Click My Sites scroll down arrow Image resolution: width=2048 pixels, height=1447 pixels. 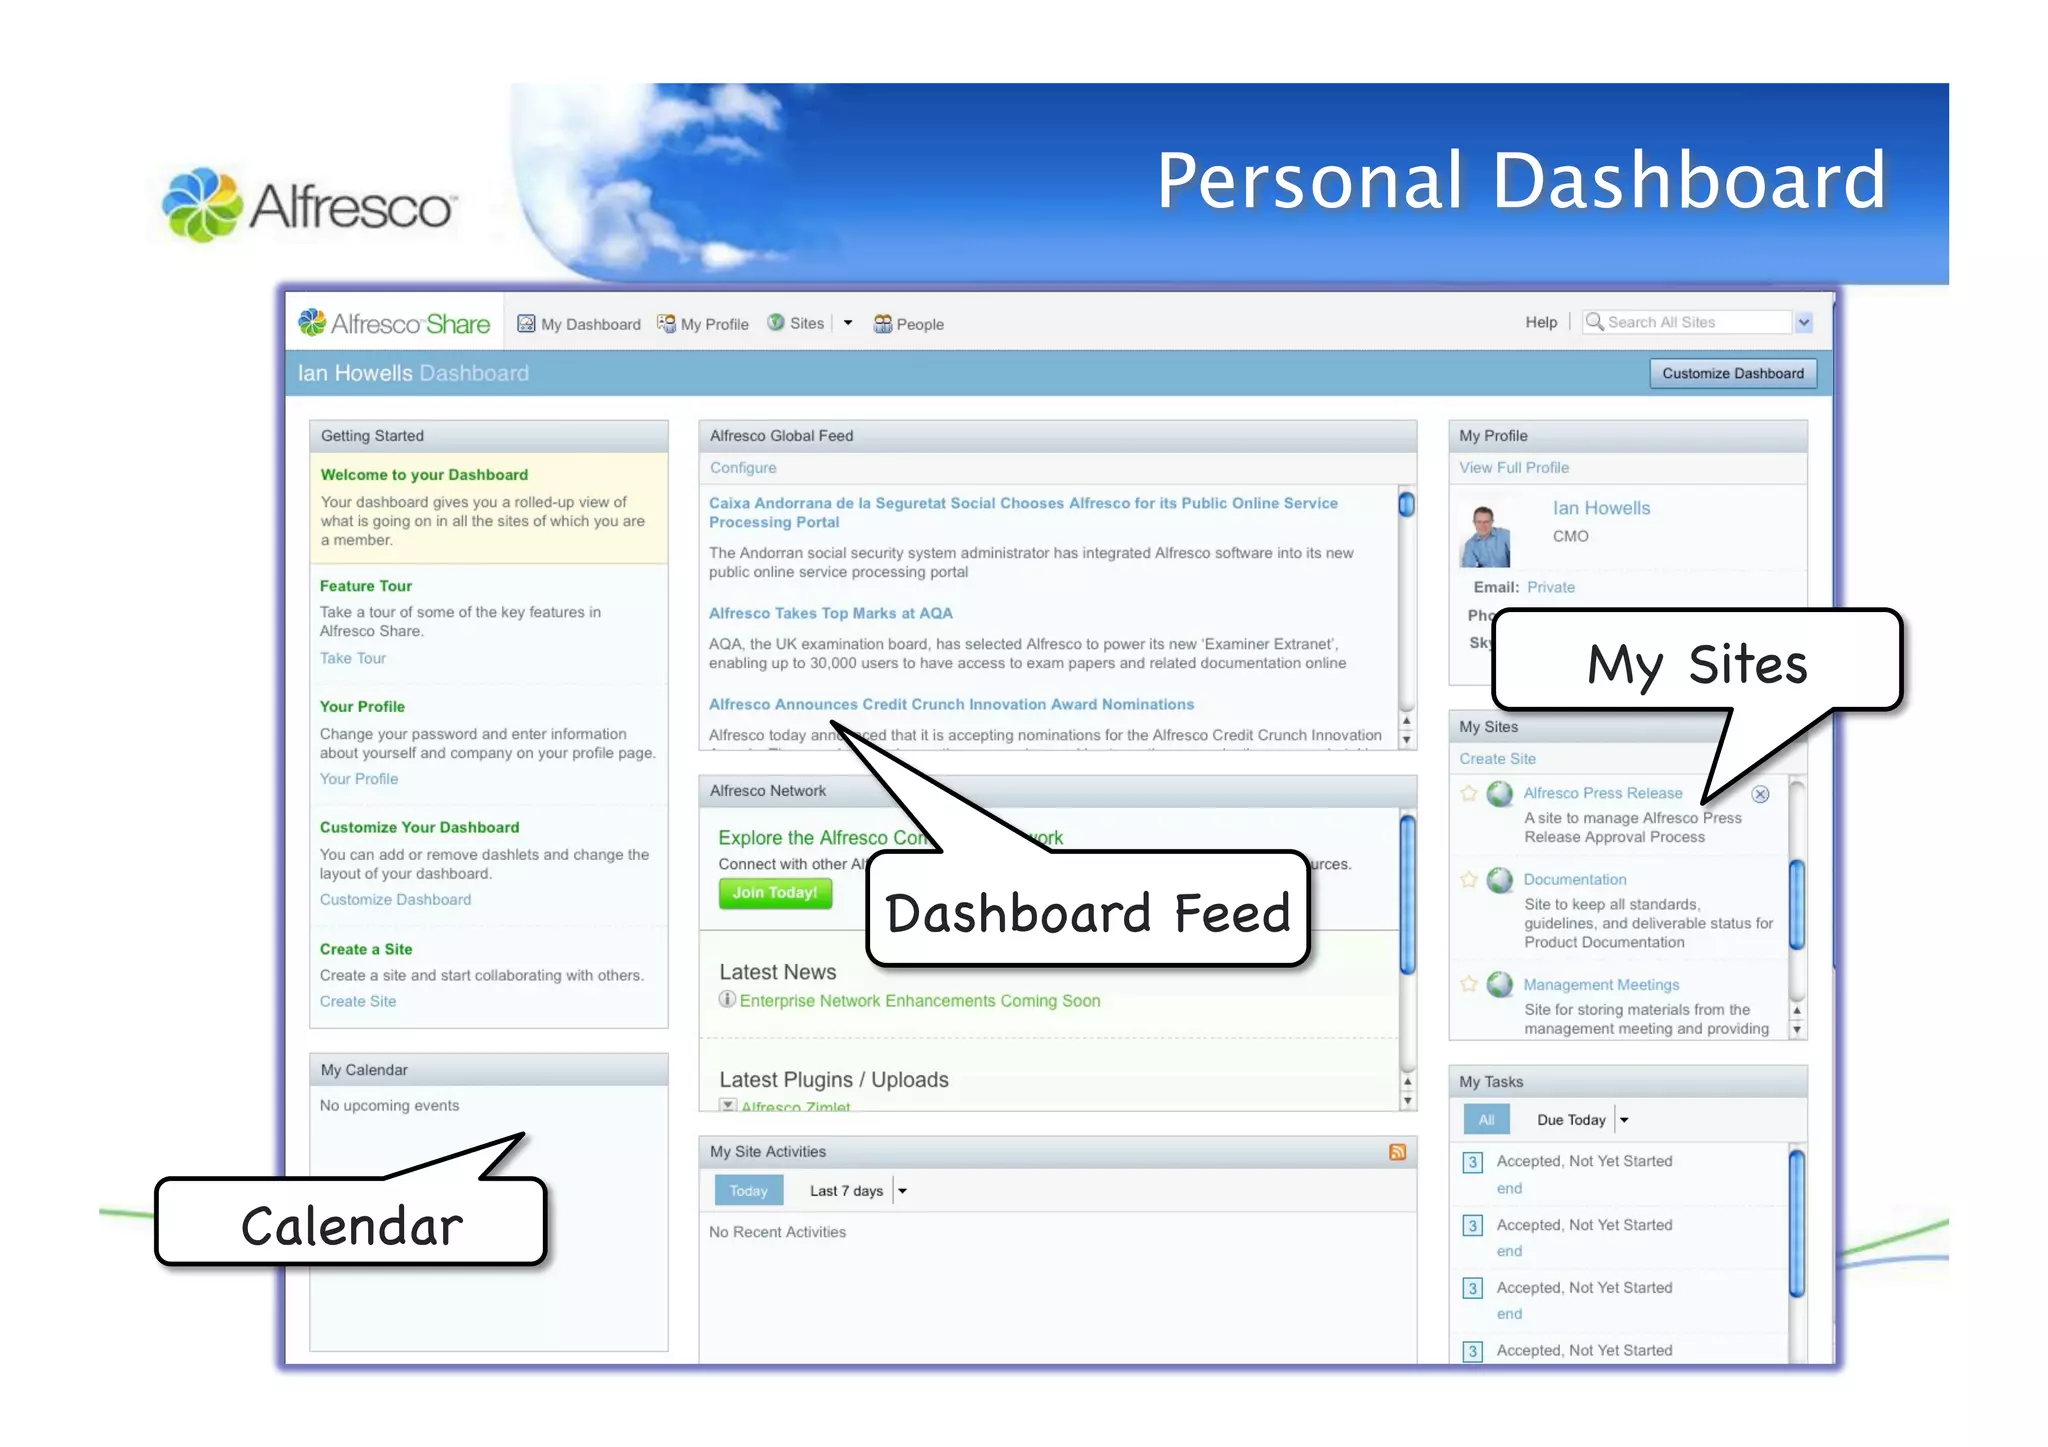[1796, 1029]
